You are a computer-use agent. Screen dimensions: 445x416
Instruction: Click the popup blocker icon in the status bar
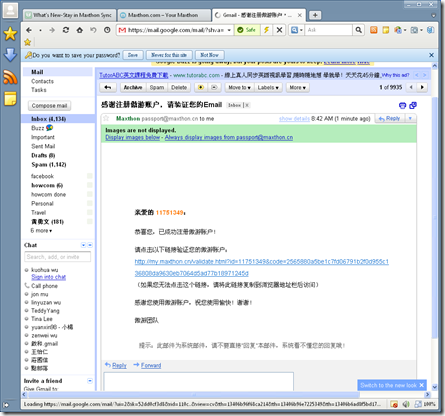pos(394,404)
